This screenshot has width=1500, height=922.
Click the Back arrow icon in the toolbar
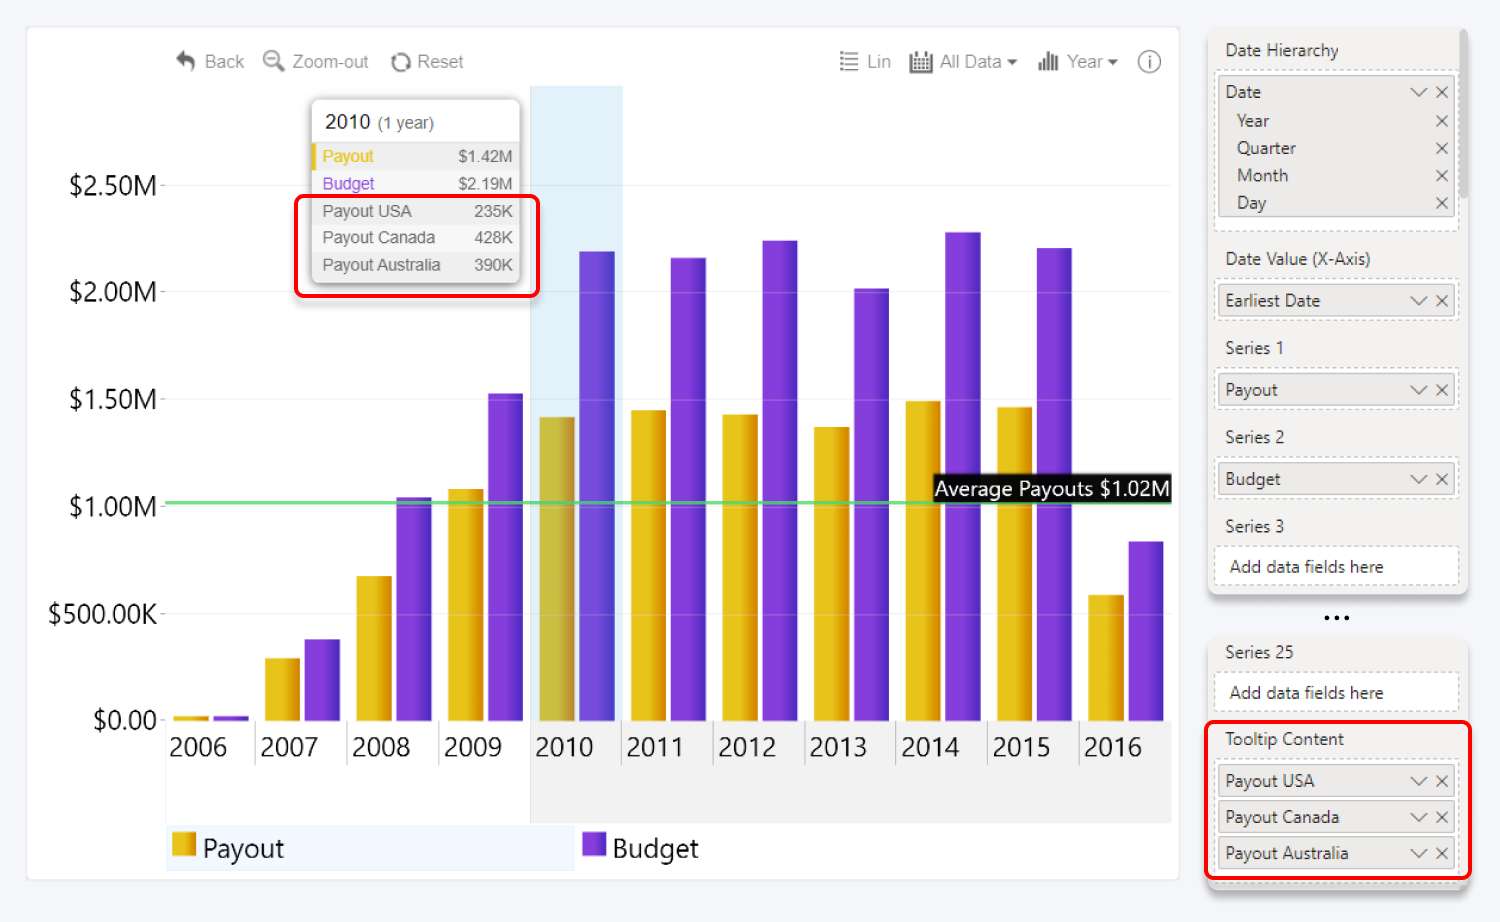[185, 61]
